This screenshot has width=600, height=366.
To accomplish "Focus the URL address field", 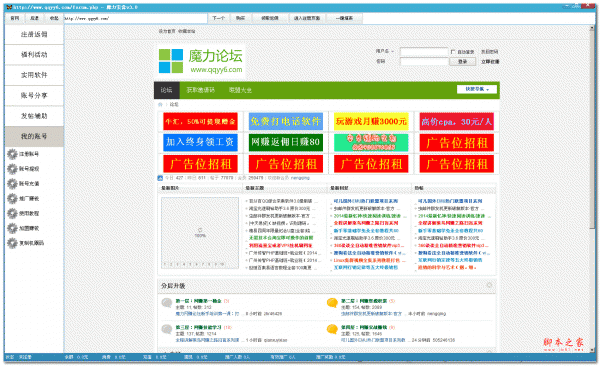I will 135,18.
